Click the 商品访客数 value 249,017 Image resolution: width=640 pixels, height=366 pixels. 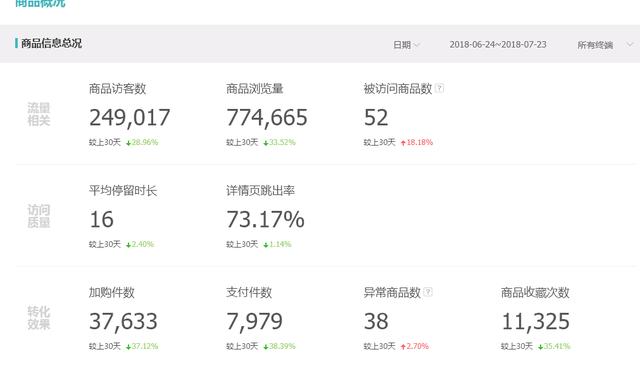pos(129,118)
